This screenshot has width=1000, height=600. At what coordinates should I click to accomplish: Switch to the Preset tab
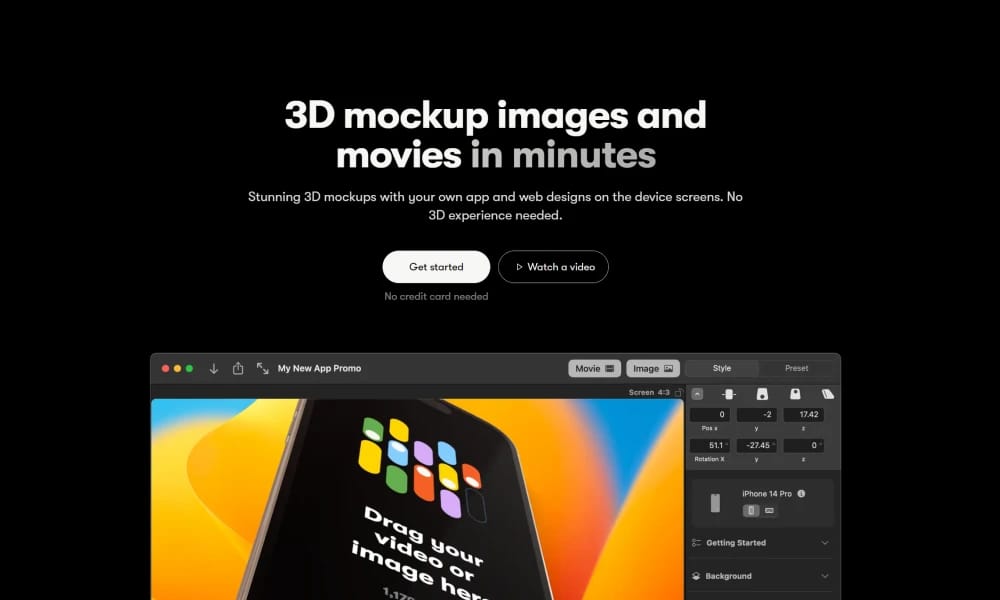(x=797, y=369)
